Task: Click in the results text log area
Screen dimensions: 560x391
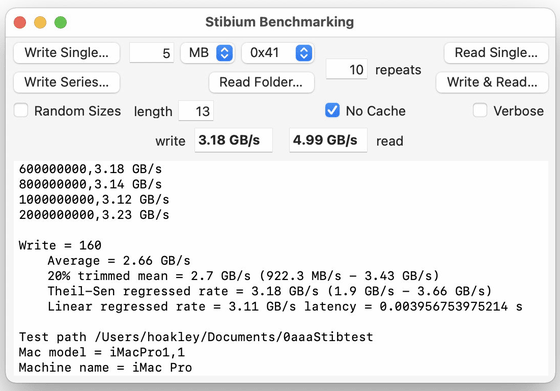Action: coord(281,268)
